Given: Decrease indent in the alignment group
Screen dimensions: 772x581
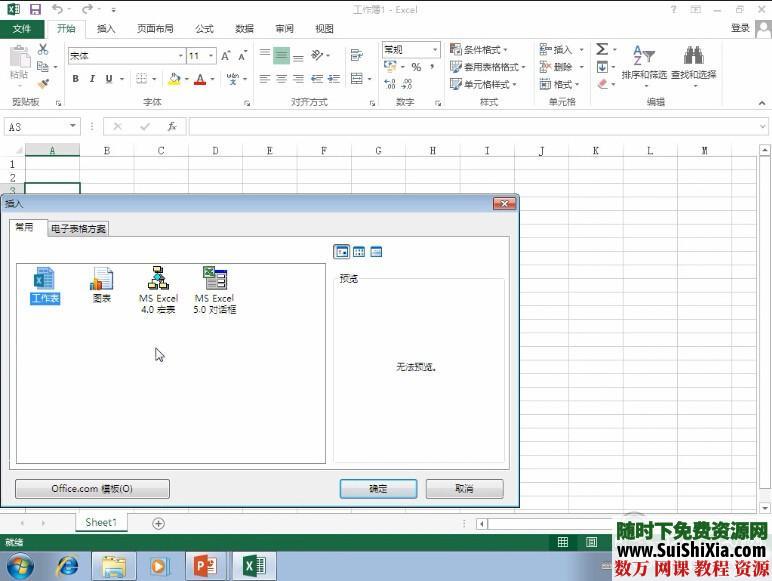Looking at the screenshot, I should coord(317,79).
